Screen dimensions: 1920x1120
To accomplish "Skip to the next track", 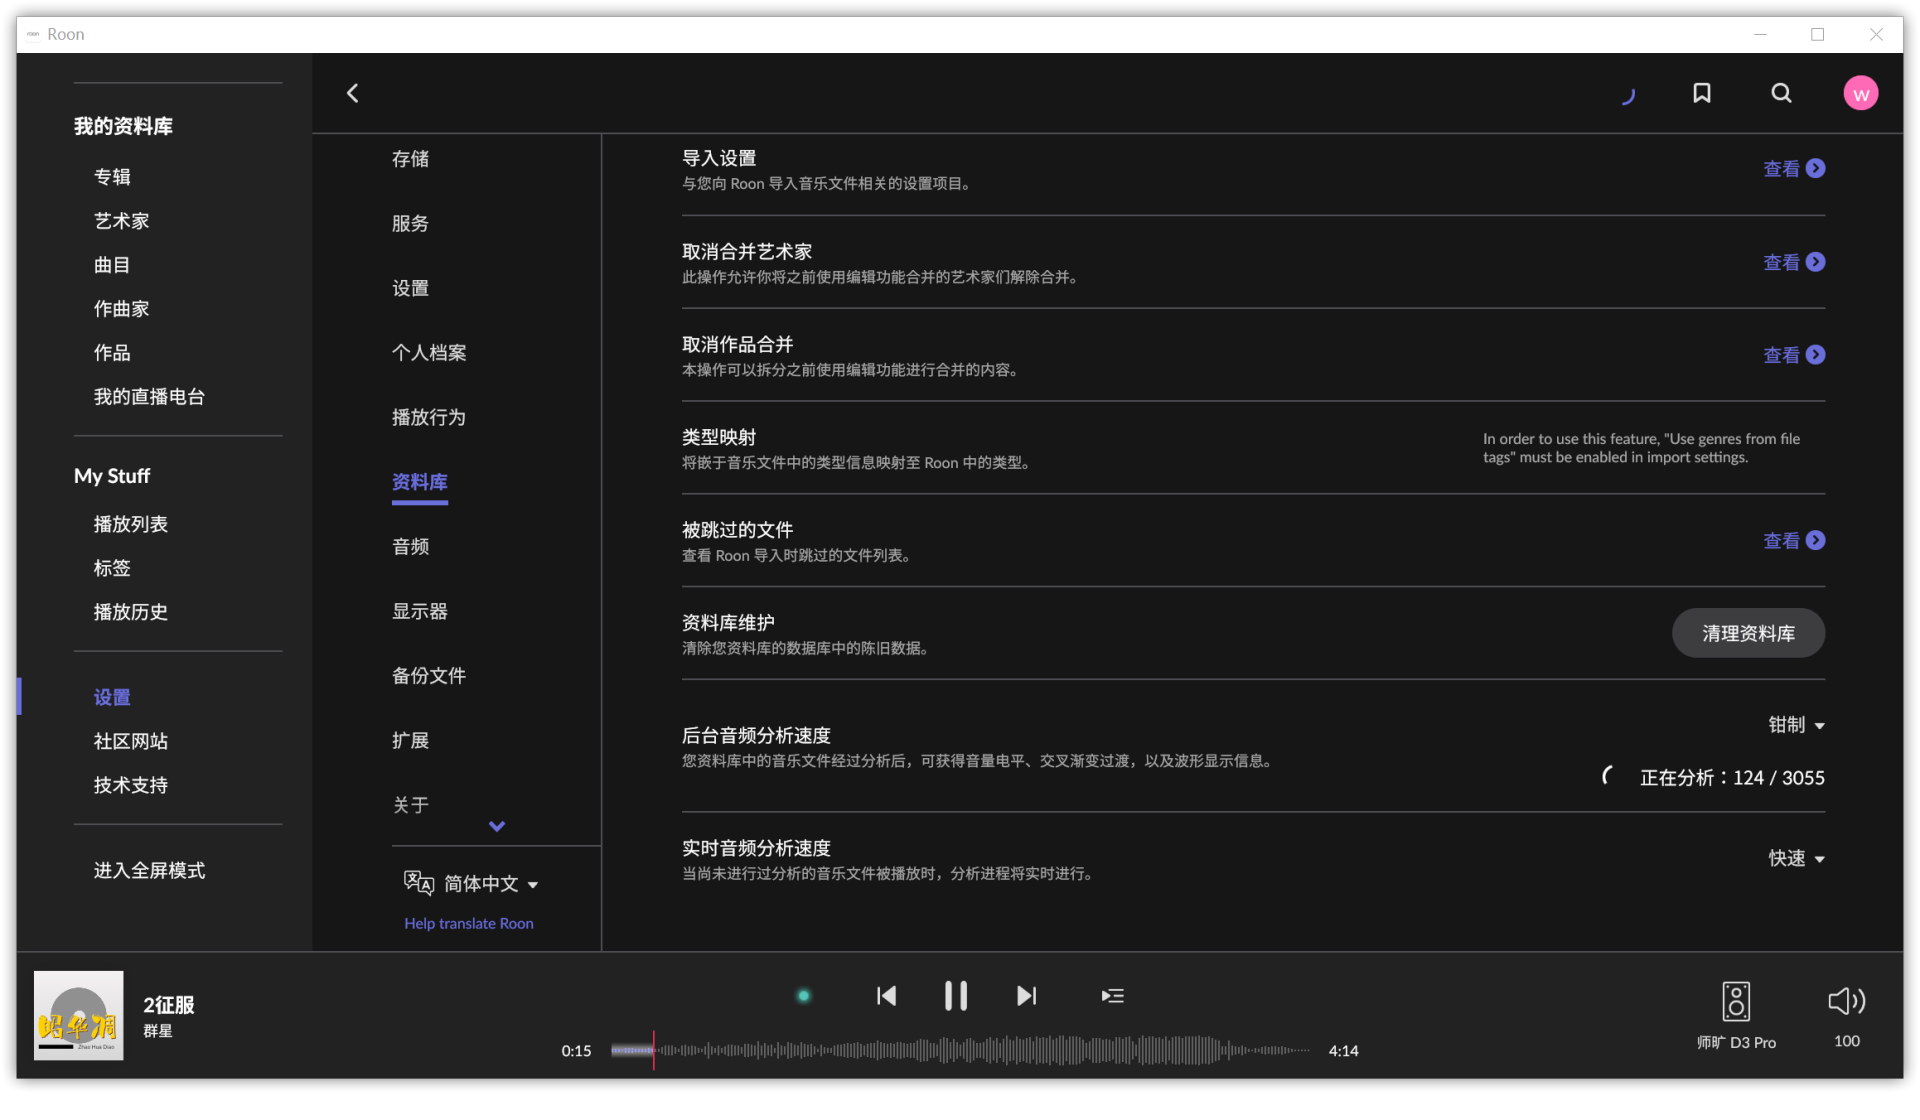I will click(1026, 996).
